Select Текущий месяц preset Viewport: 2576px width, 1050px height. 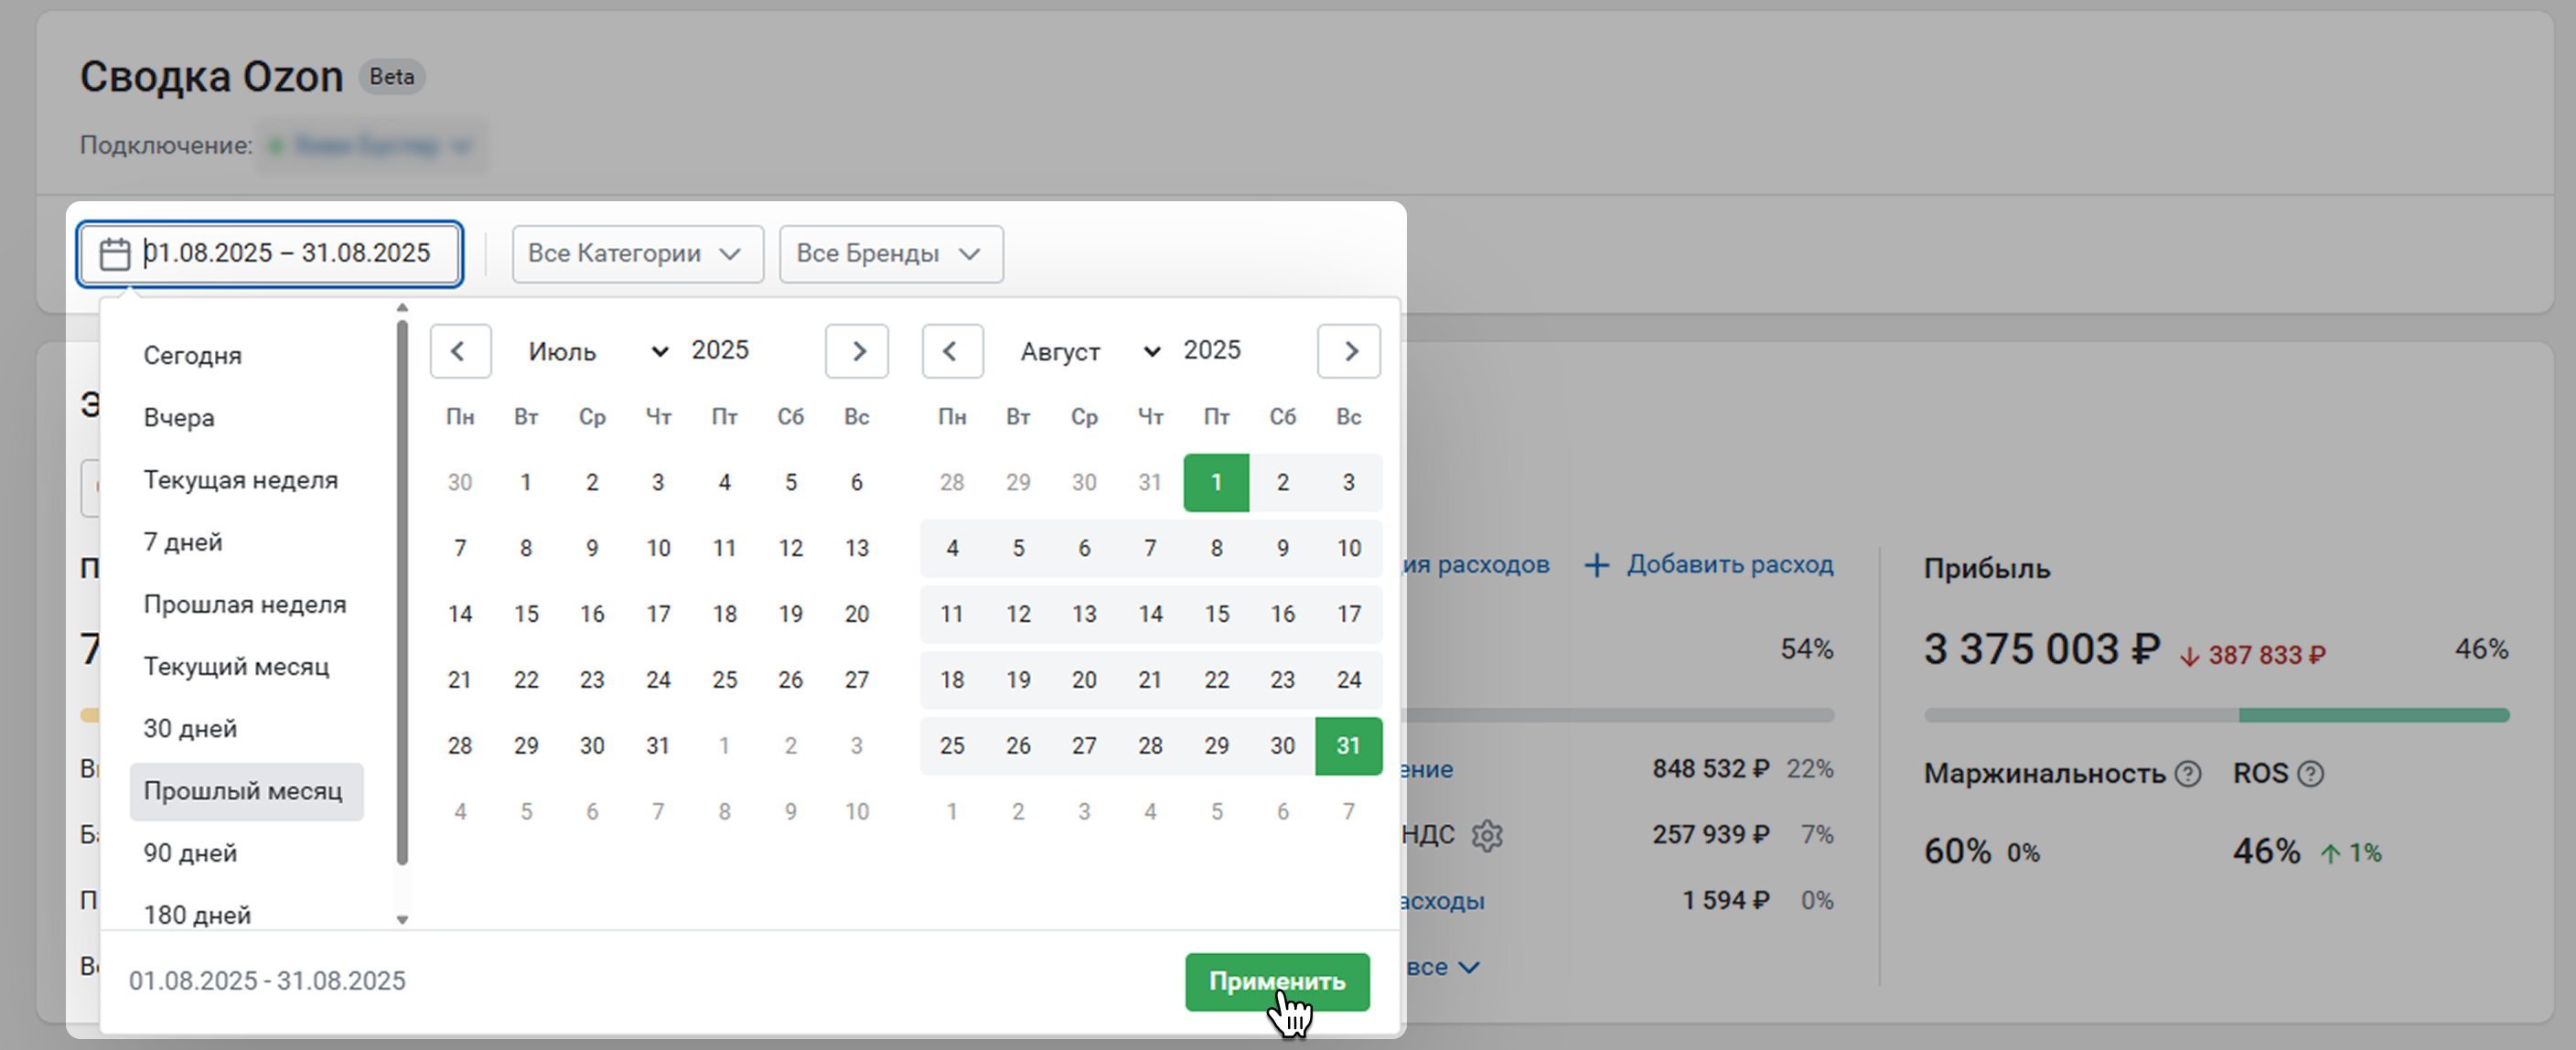point(236,667)
